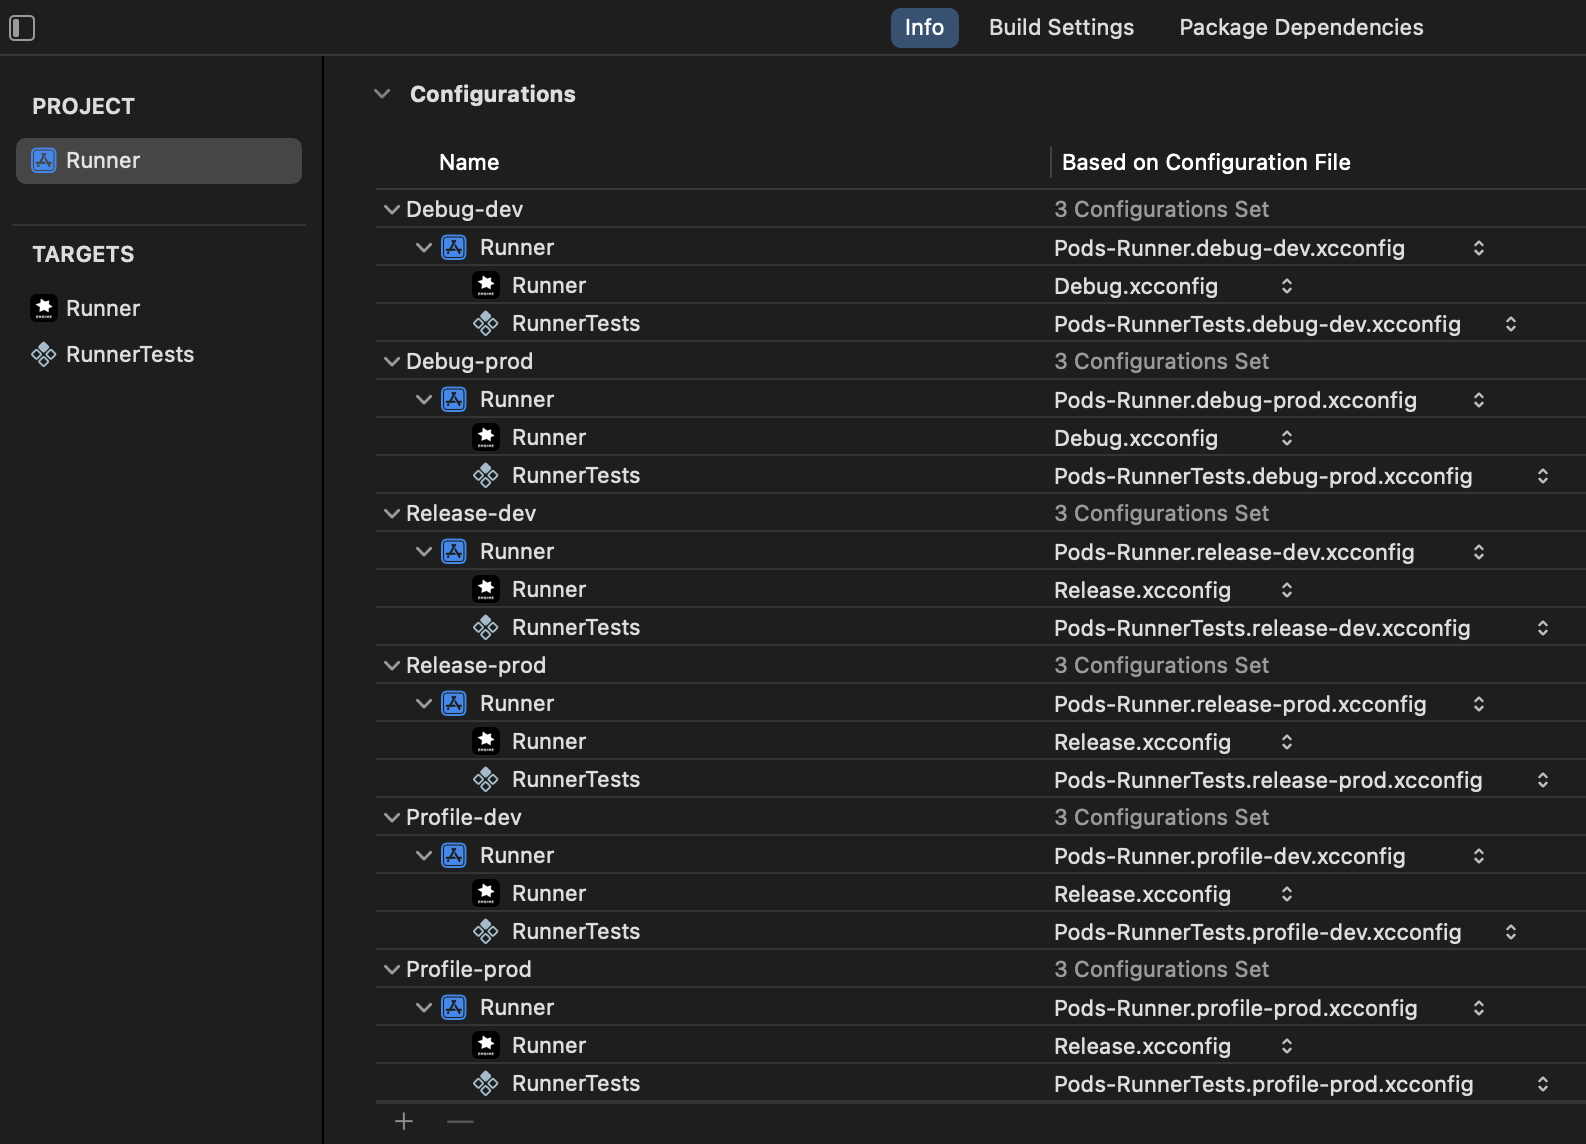
Task: Click the RunnerTests target icon in sidebar
Action: coord(44,354)
